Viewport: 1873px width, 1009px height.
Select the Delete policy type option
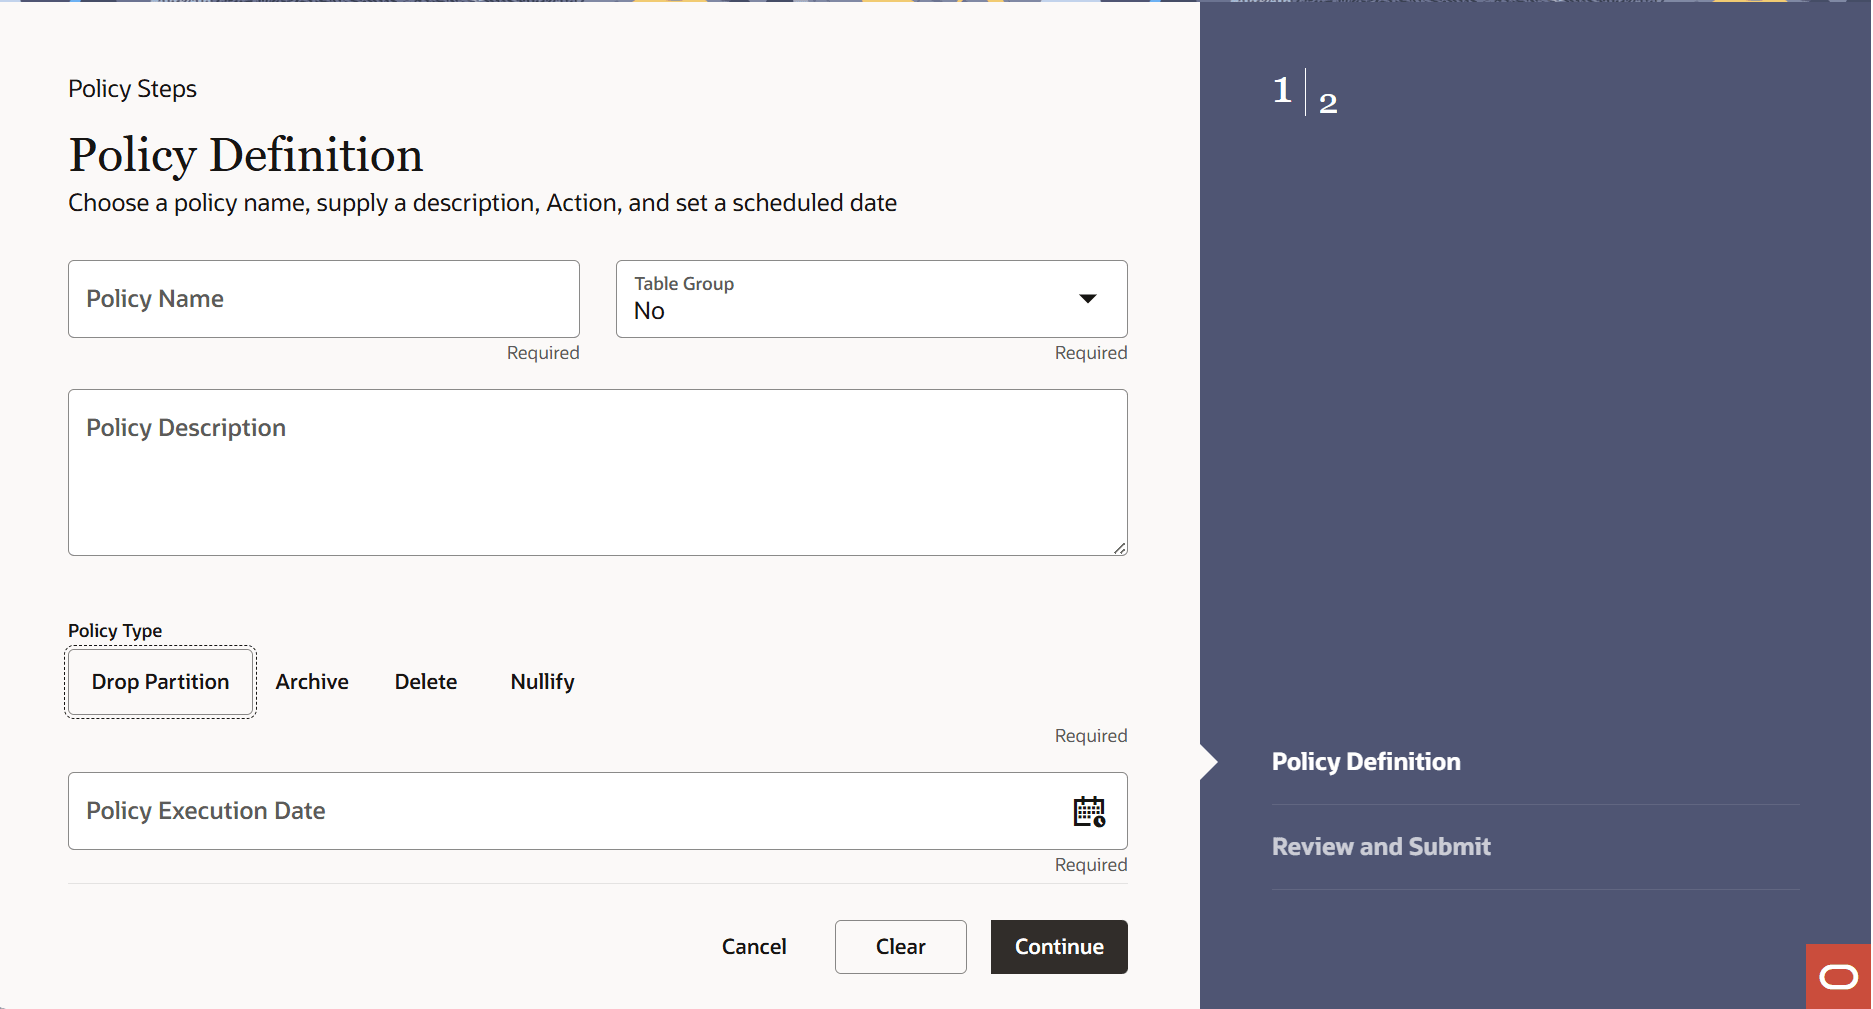425,681
